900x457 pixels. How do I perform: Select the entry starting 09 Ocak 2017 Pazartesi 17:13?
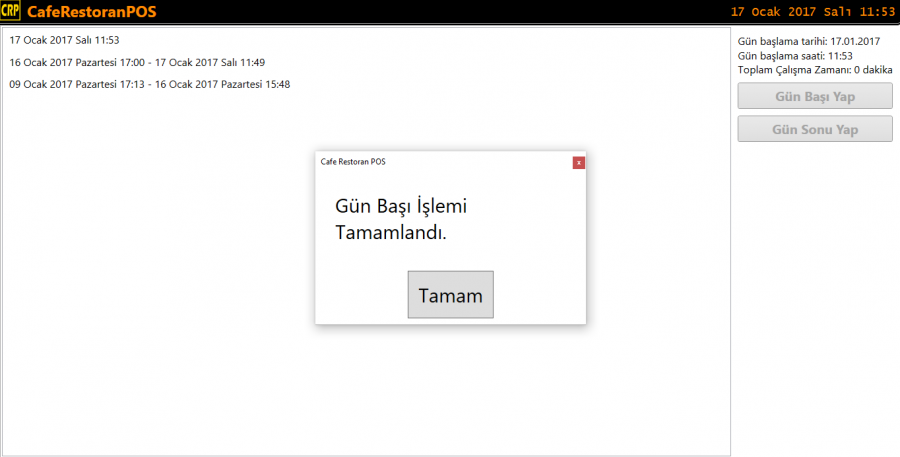point(149,84)
